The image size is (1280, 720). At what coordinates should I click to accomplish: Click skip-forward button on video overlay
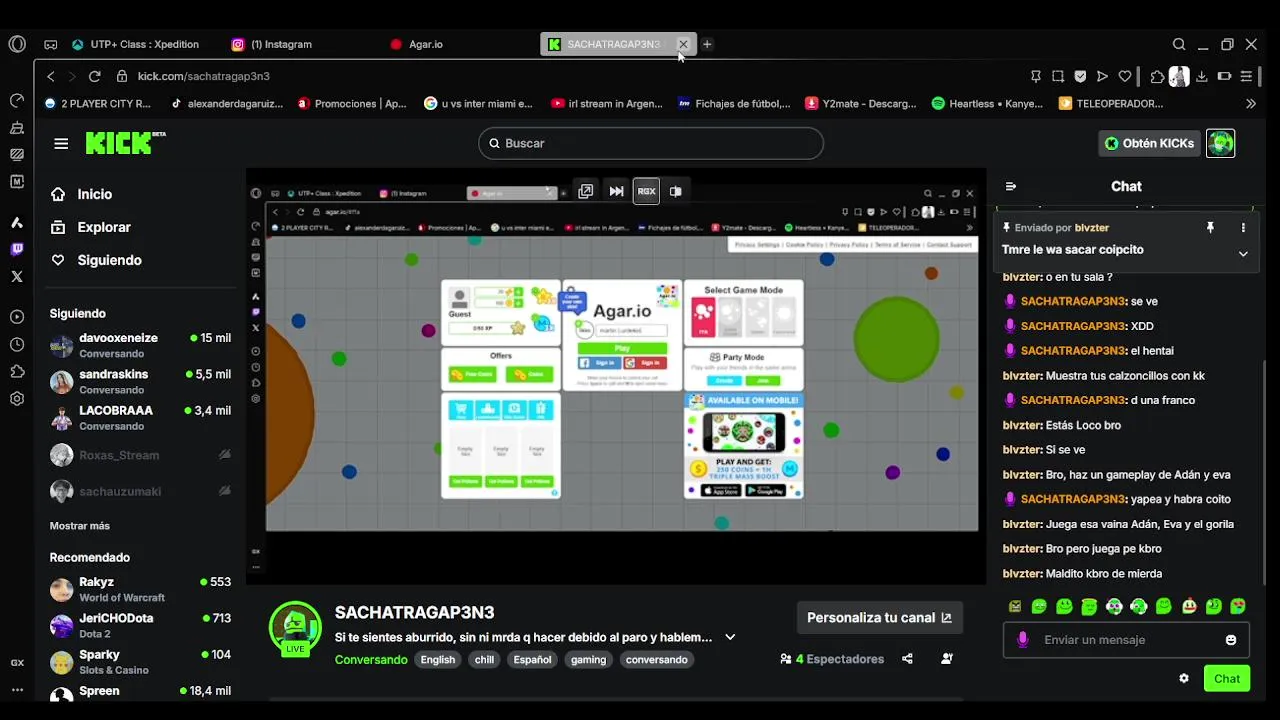tap(616, 191)
